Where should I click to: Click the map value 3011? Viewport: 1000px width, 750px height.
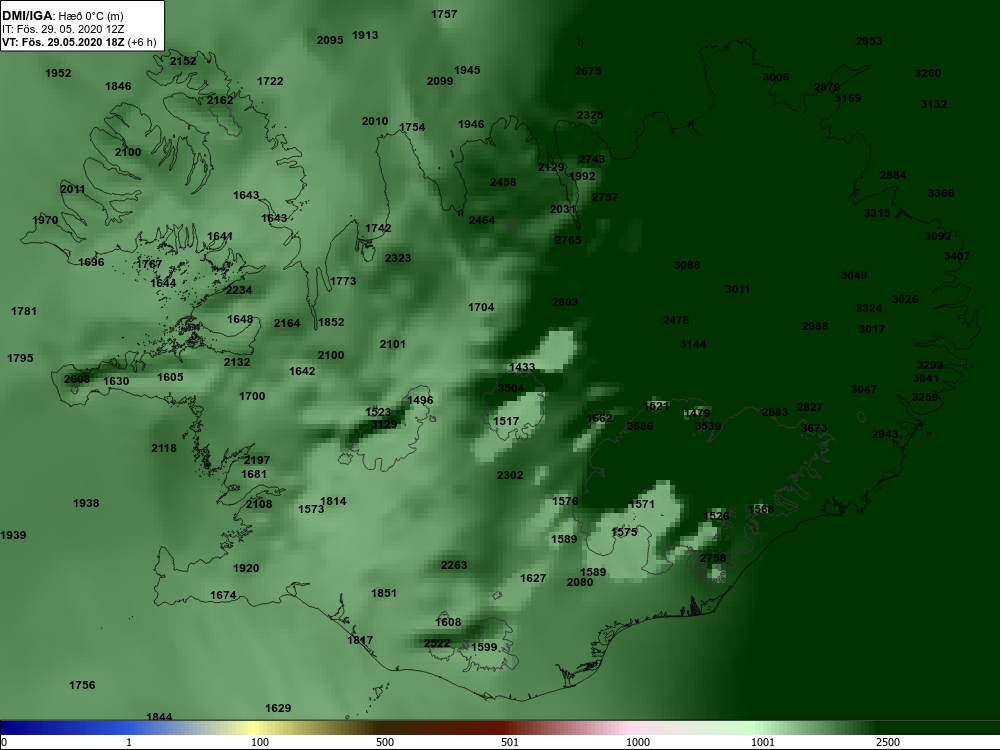(737, 289)
